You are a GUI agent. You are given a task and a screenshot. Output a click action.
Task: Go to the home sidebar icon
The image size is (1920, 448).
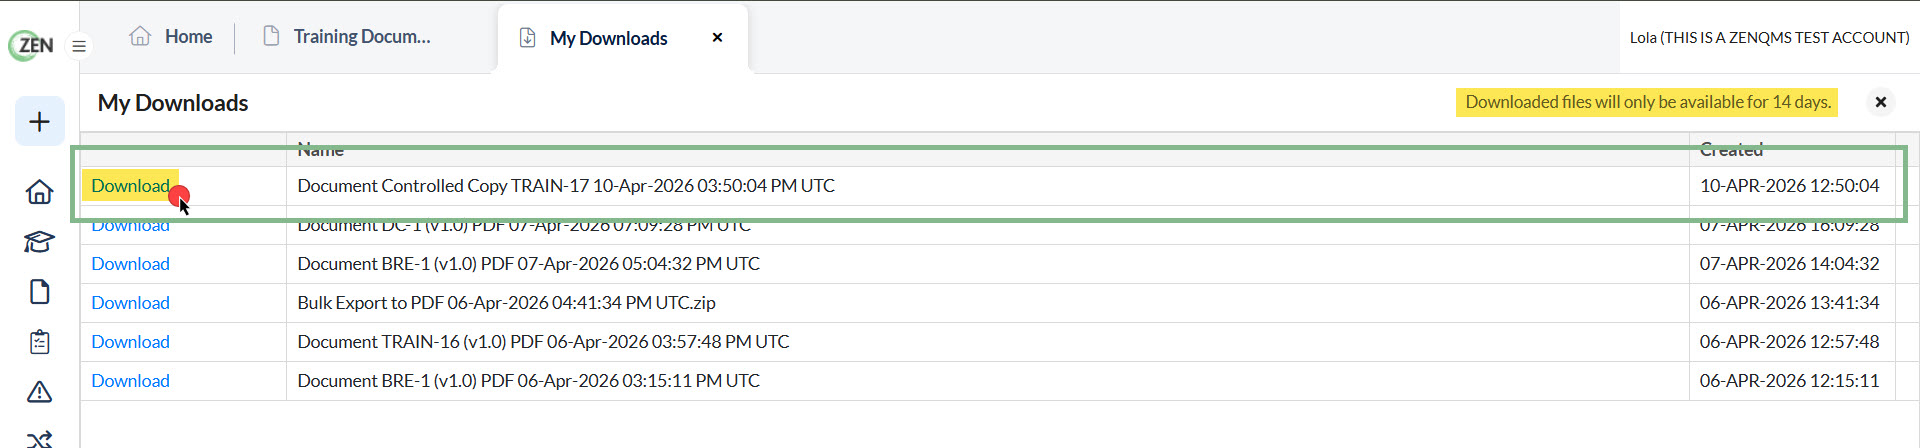point(40,191)
